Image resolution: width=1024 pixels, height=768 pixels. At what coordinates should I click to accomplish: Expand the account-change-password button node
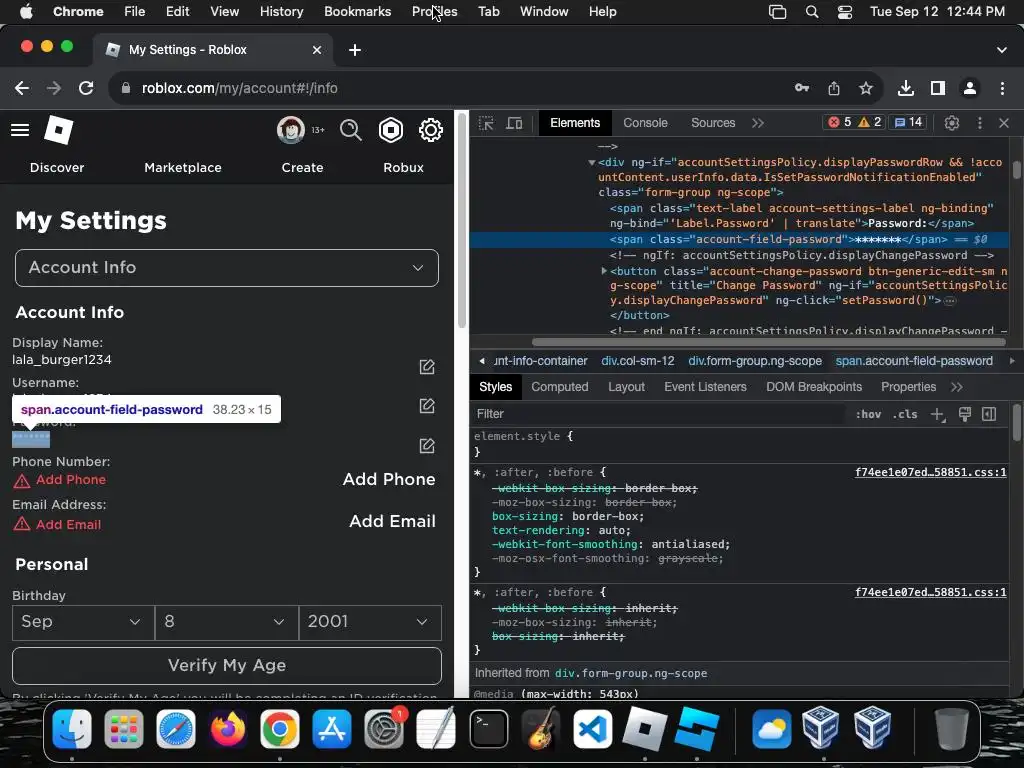pos(604,270)
